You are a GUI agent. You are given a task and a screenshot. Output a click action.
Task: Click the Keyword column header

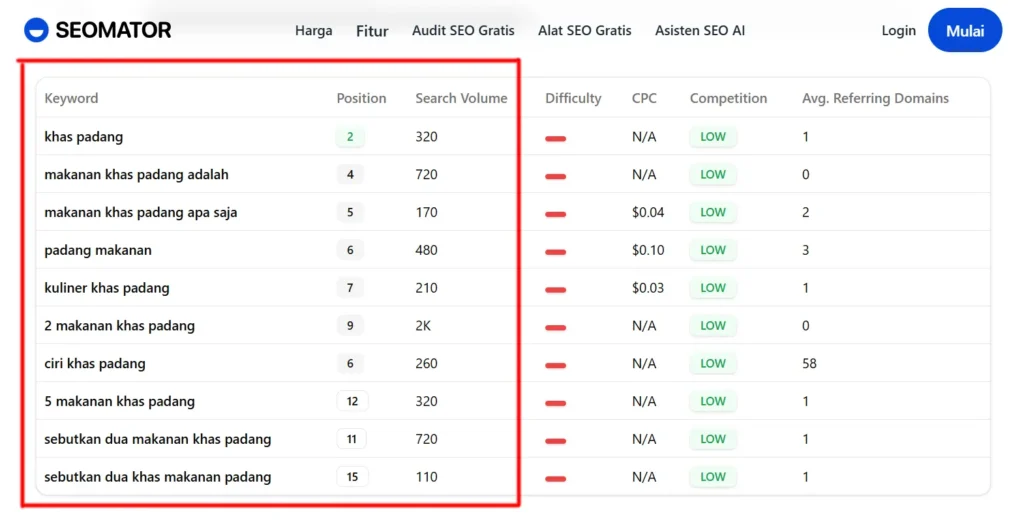(x=71, y=98)
